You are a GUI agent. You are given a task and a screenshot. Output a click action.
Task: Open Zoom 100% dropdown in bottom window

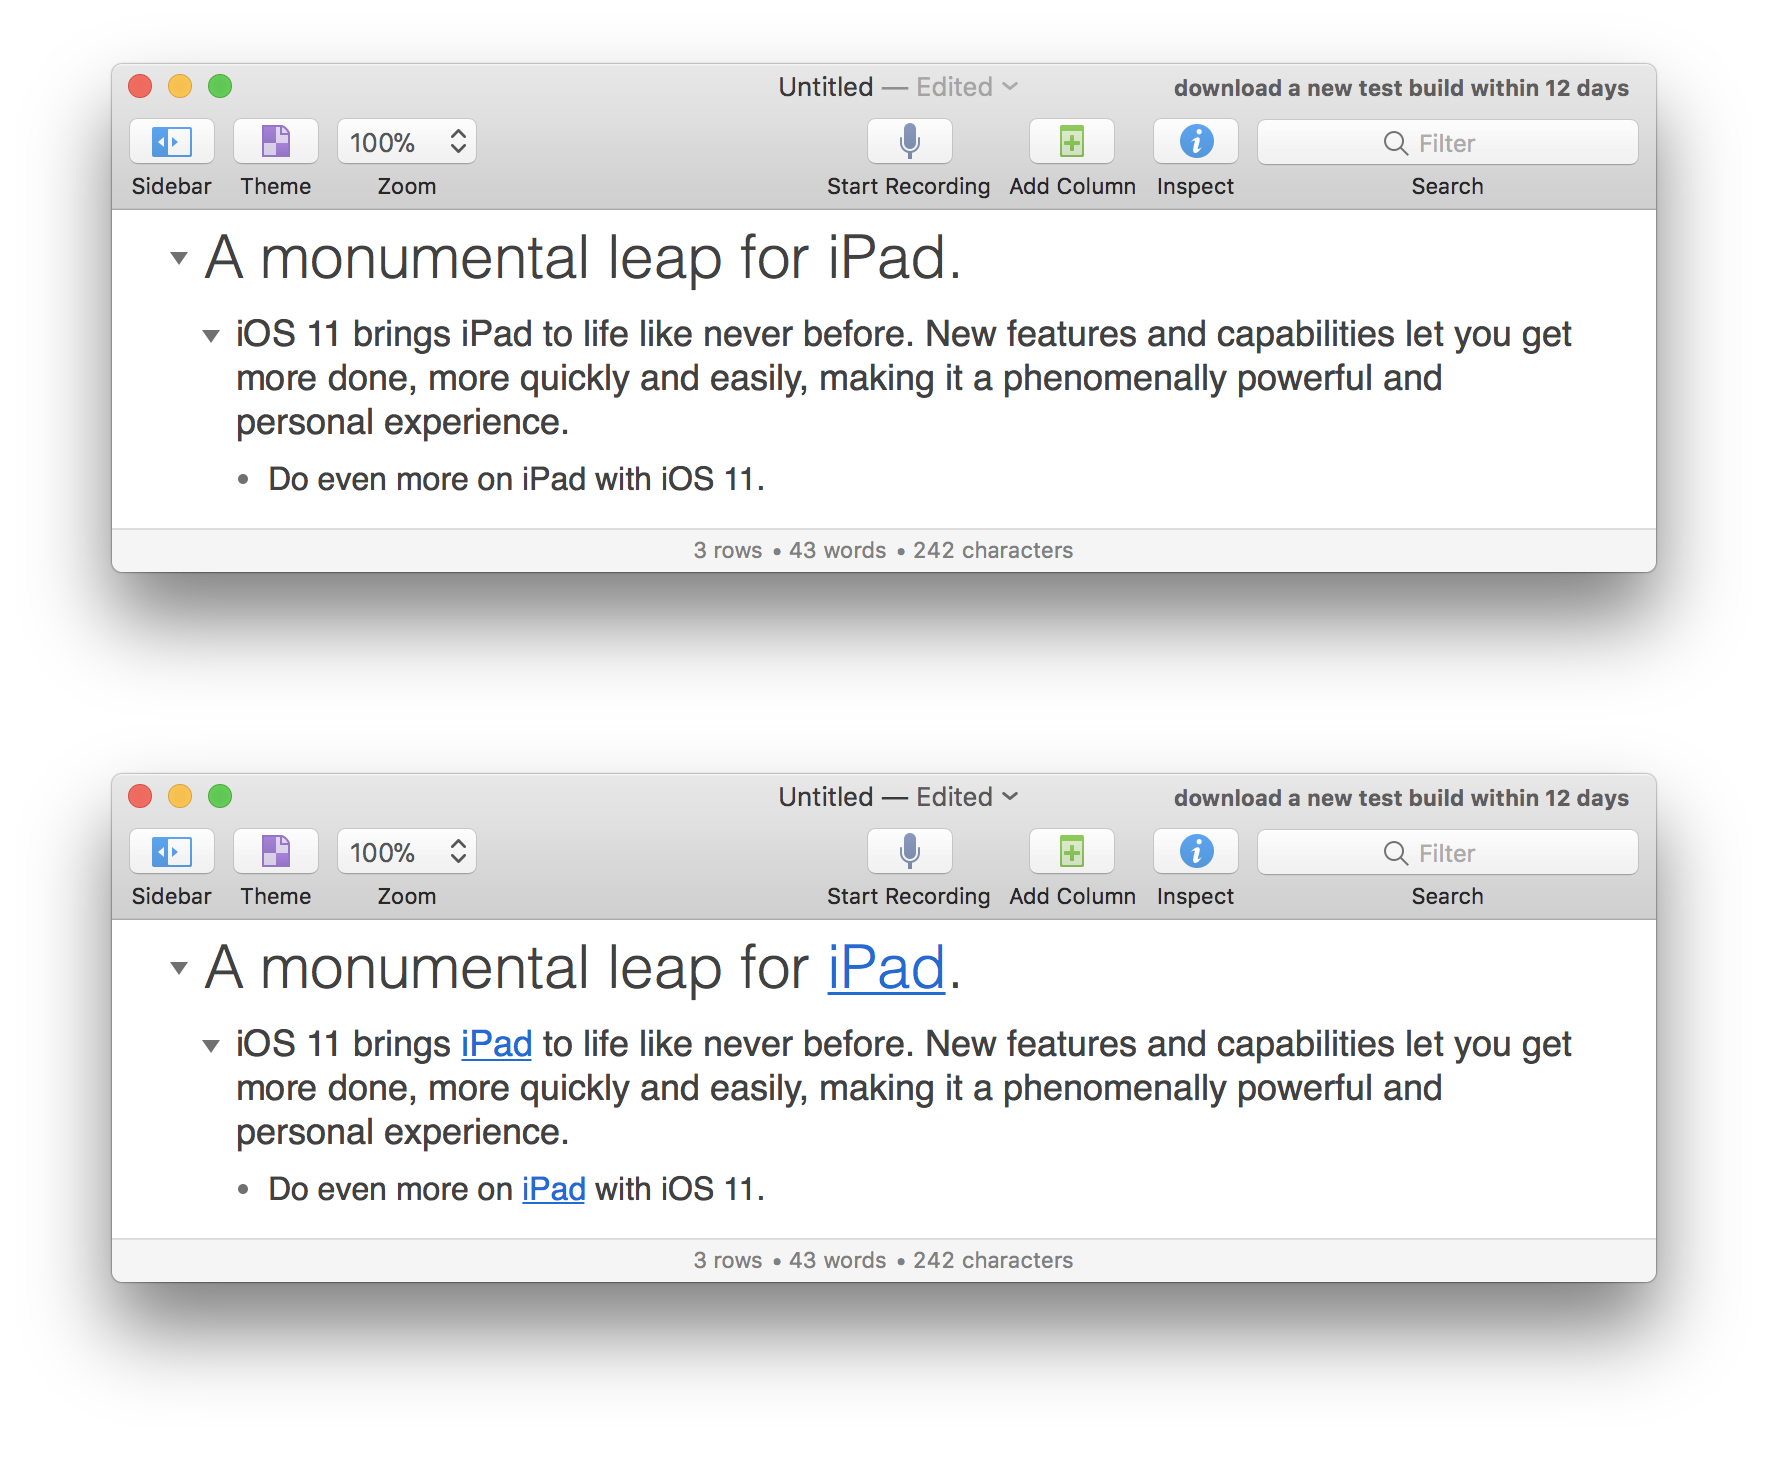point(407,852)
